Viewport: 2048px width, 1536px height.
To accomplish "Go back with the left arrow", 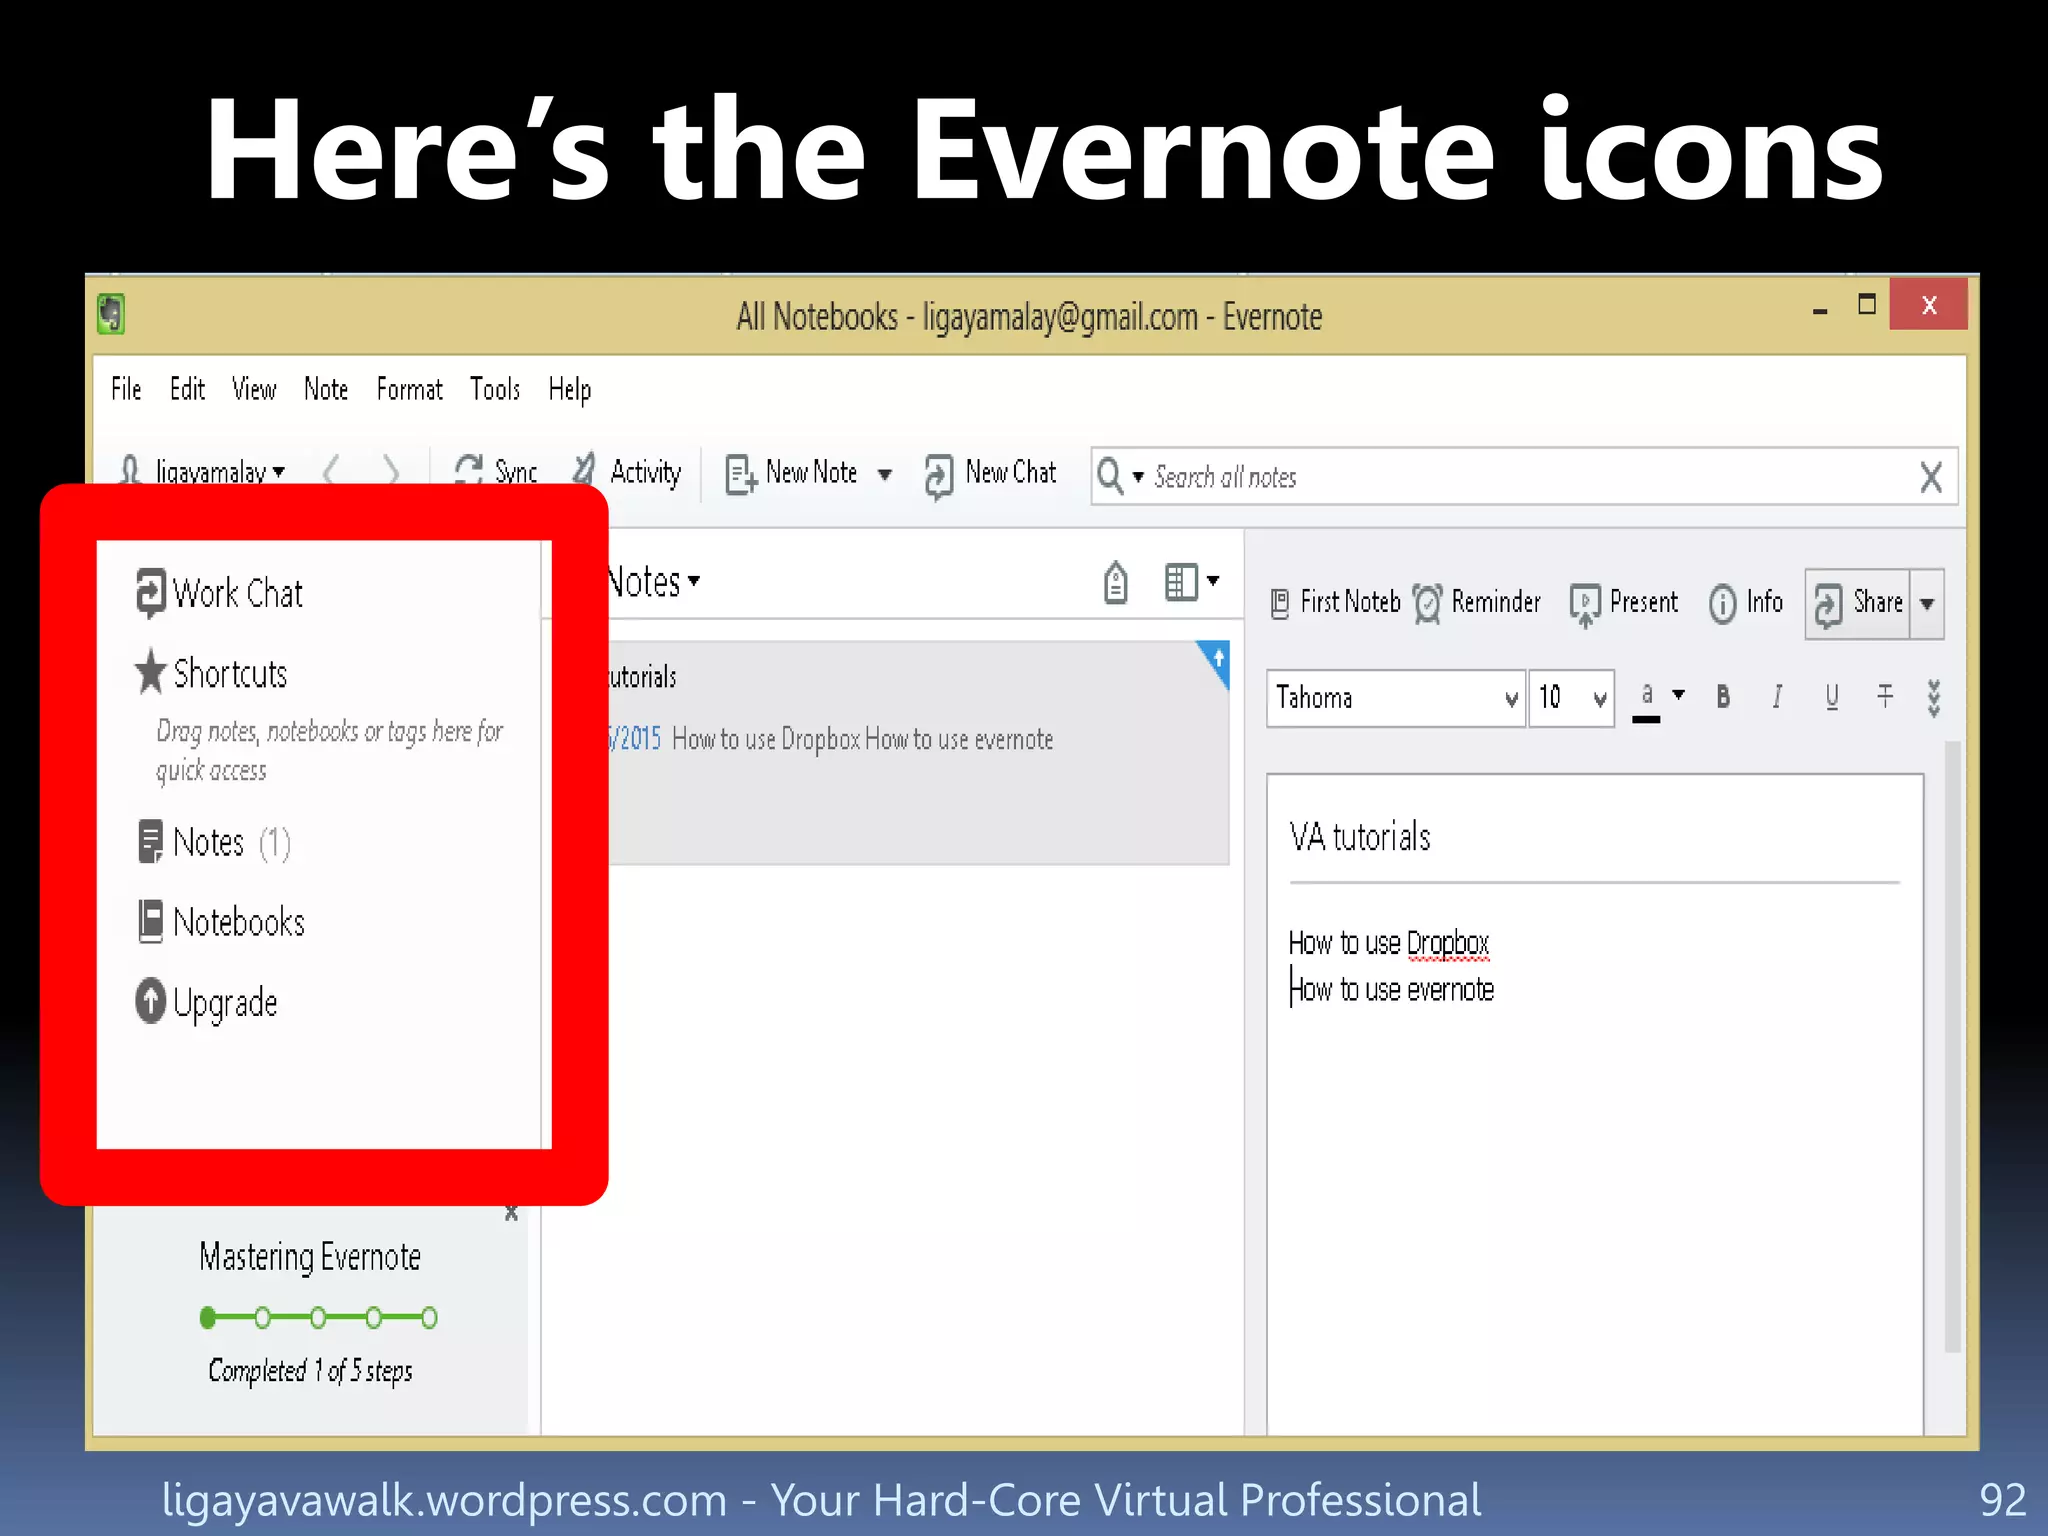I will pos(332,470).
